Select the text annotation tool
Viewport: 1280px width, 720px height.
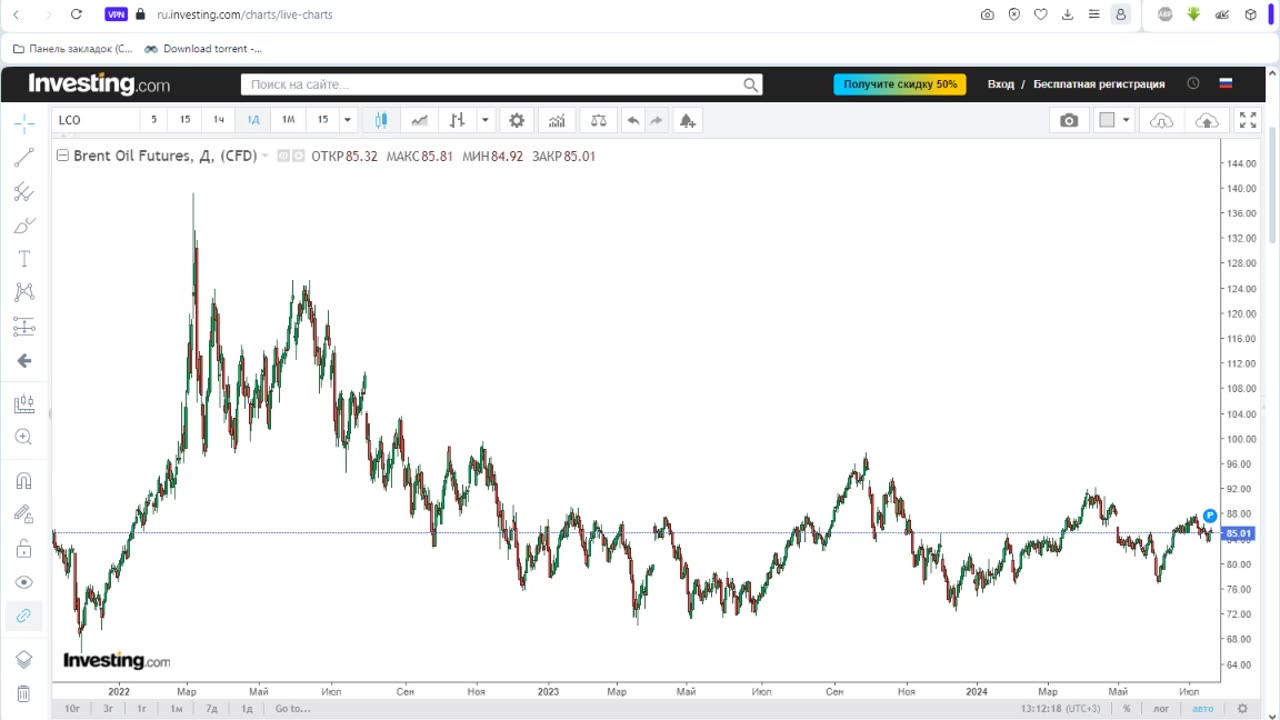[x=24, y=258]
